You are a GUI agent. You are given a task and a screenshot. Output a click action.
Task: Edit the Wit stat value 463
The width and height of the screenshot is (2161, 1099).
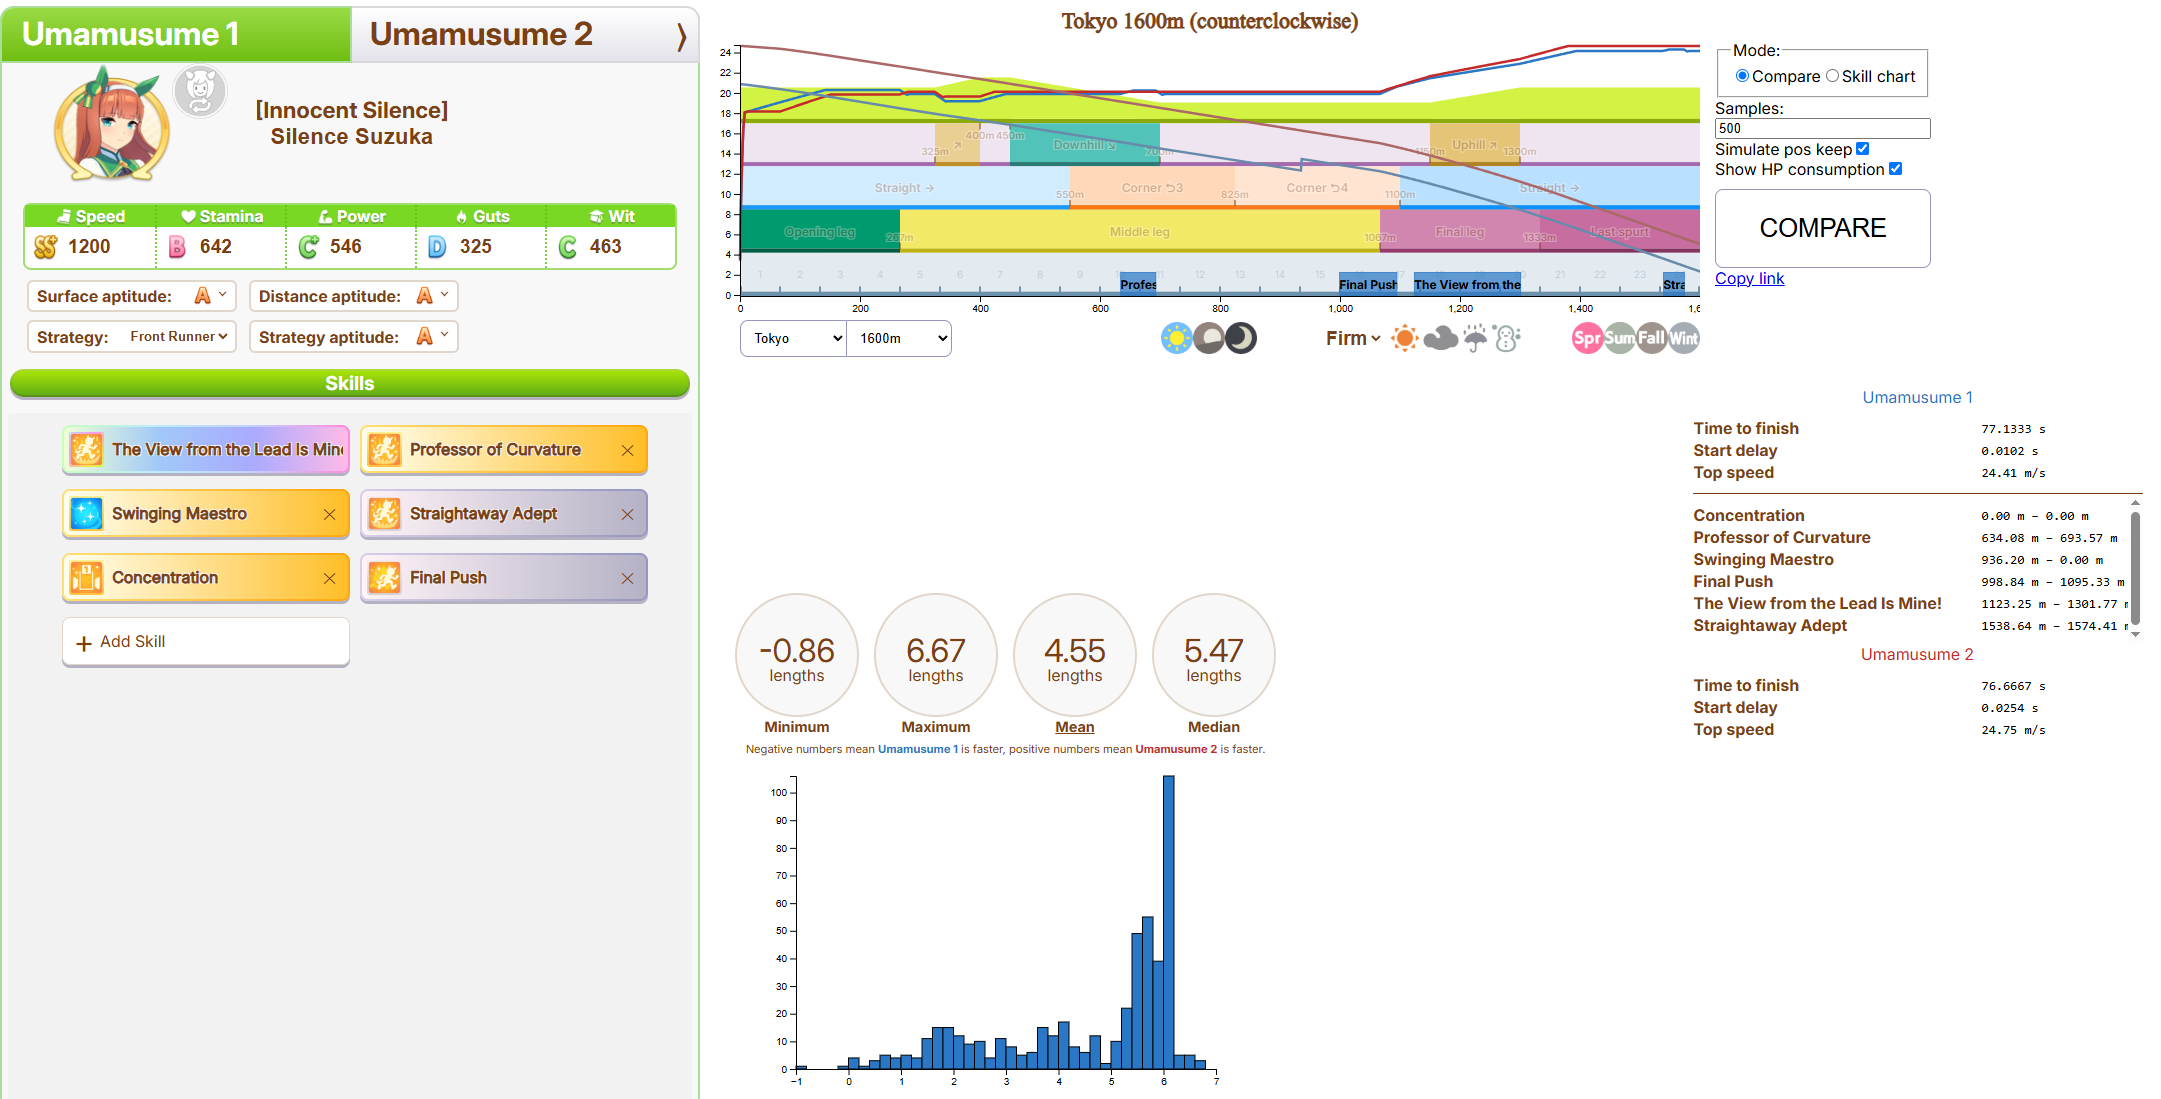click(x=606, y=247)
